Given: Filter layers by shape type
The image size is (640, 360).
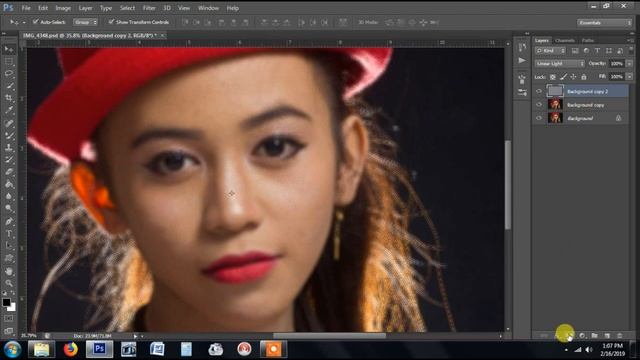Looking at the screenshot, I should 609,51.
